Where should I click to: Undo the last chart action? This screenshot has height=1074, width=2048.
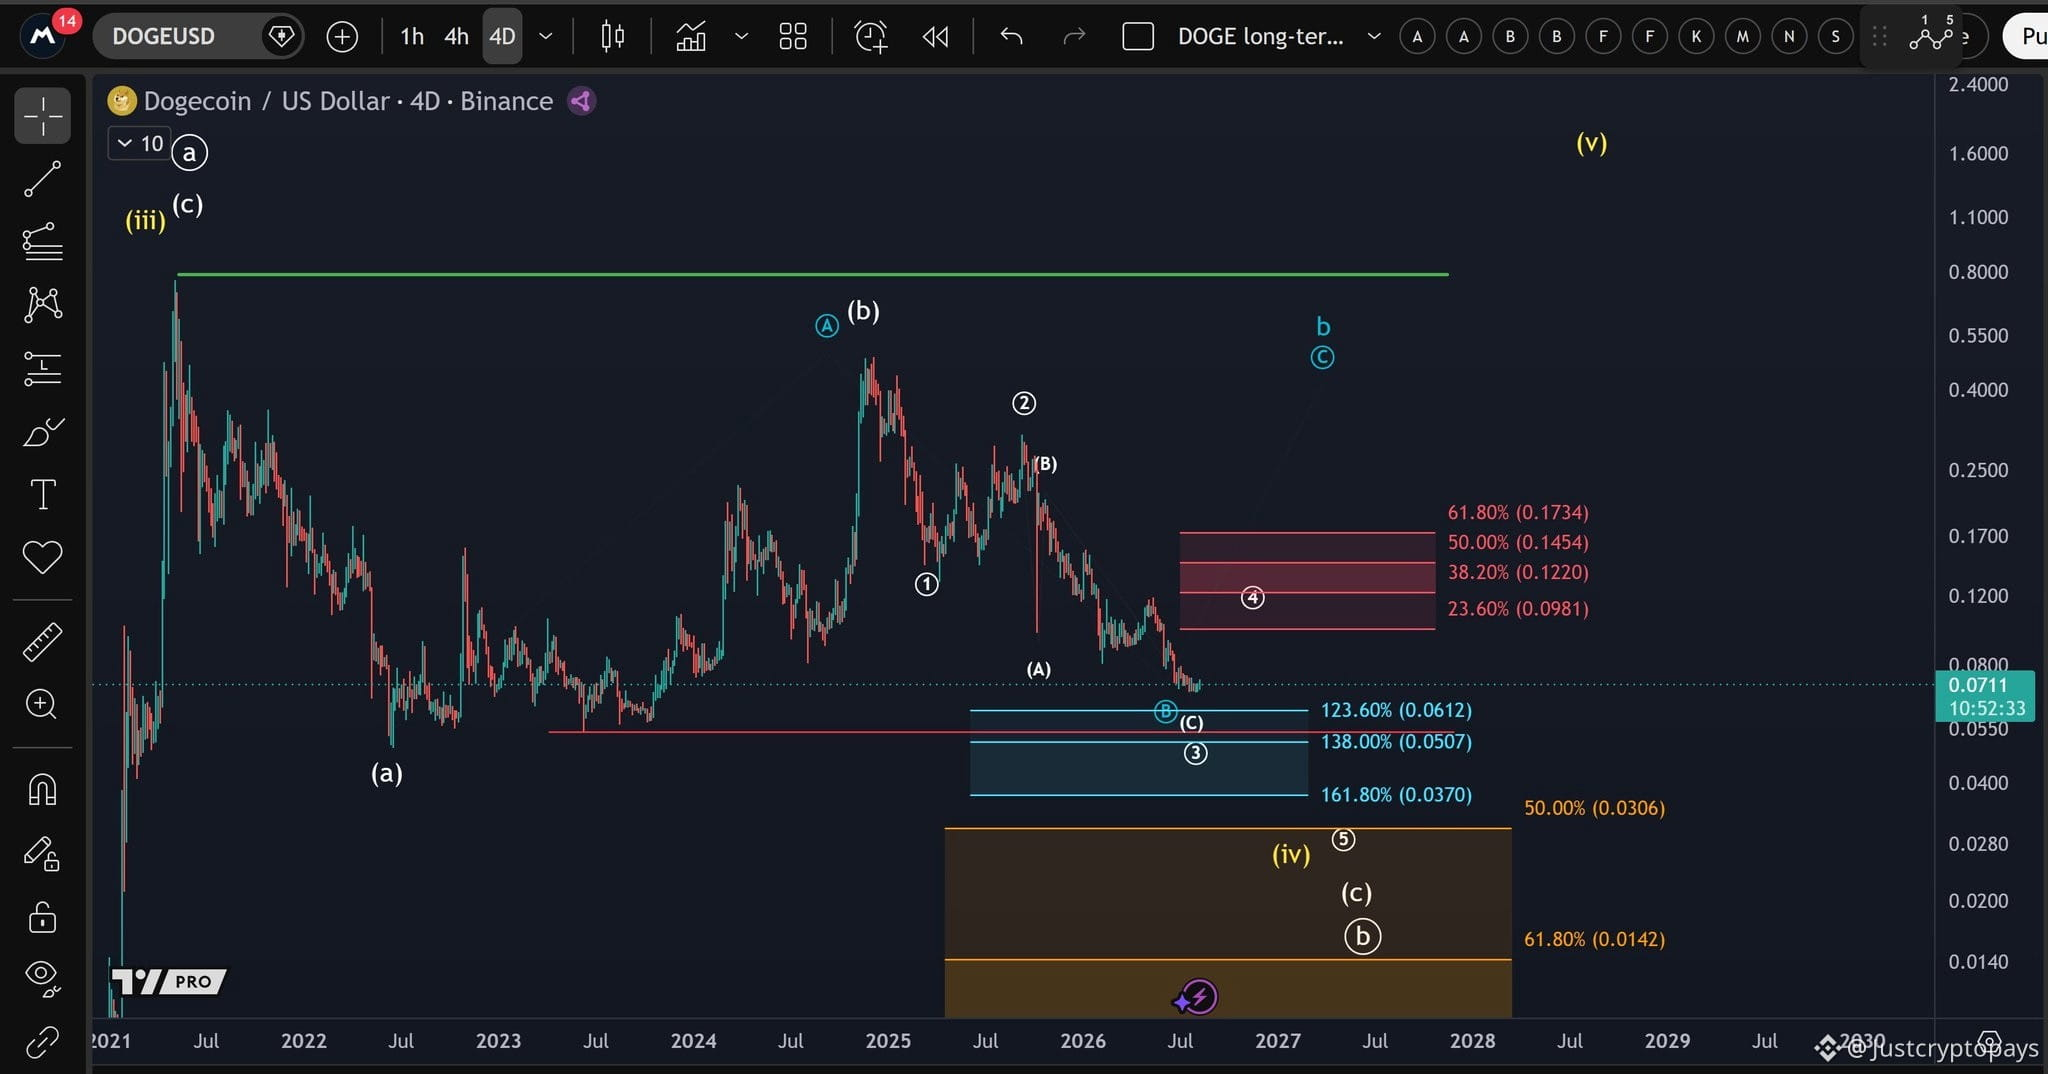click(x=1011, y=37)
